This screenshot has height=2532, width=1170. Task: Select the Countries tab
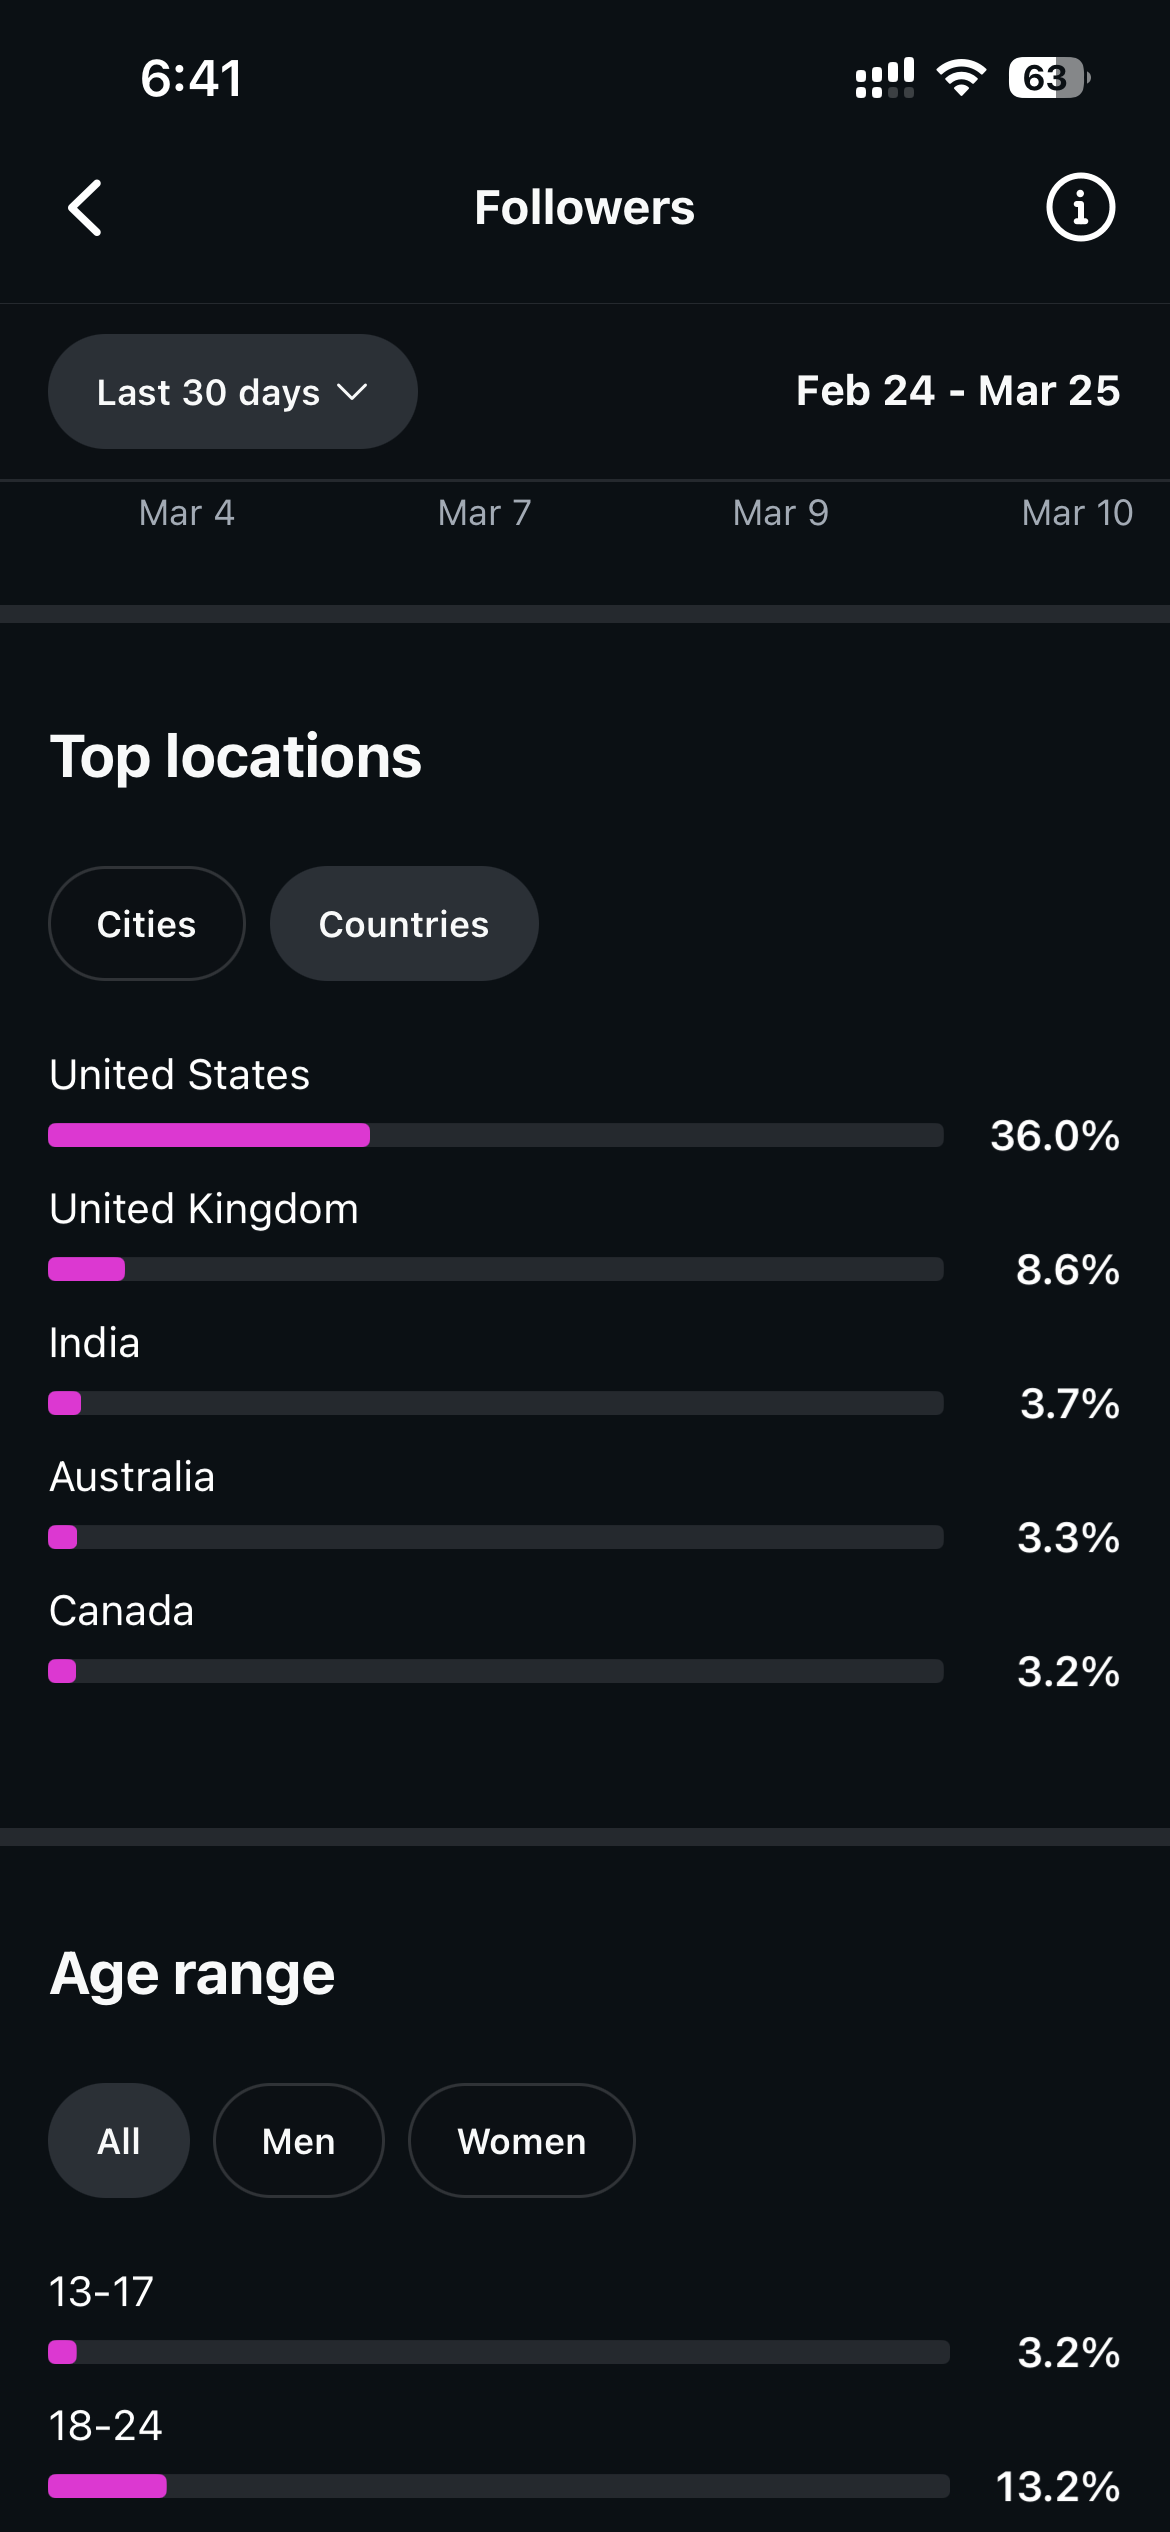pos(404,924)
